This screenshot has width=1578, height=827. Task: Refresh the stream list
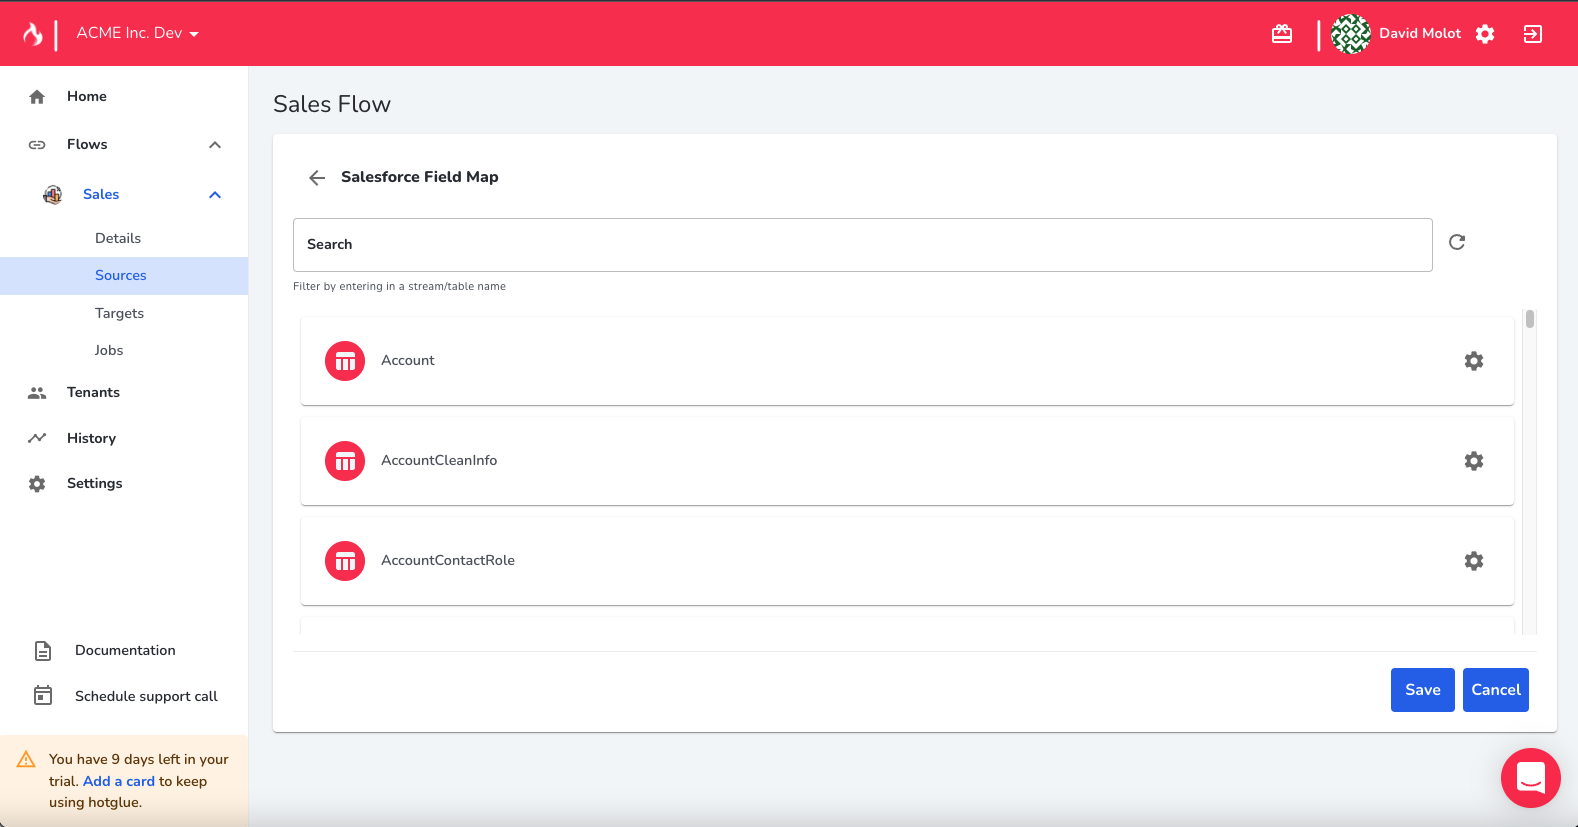pyautogui.click(x=1457, y=242)
